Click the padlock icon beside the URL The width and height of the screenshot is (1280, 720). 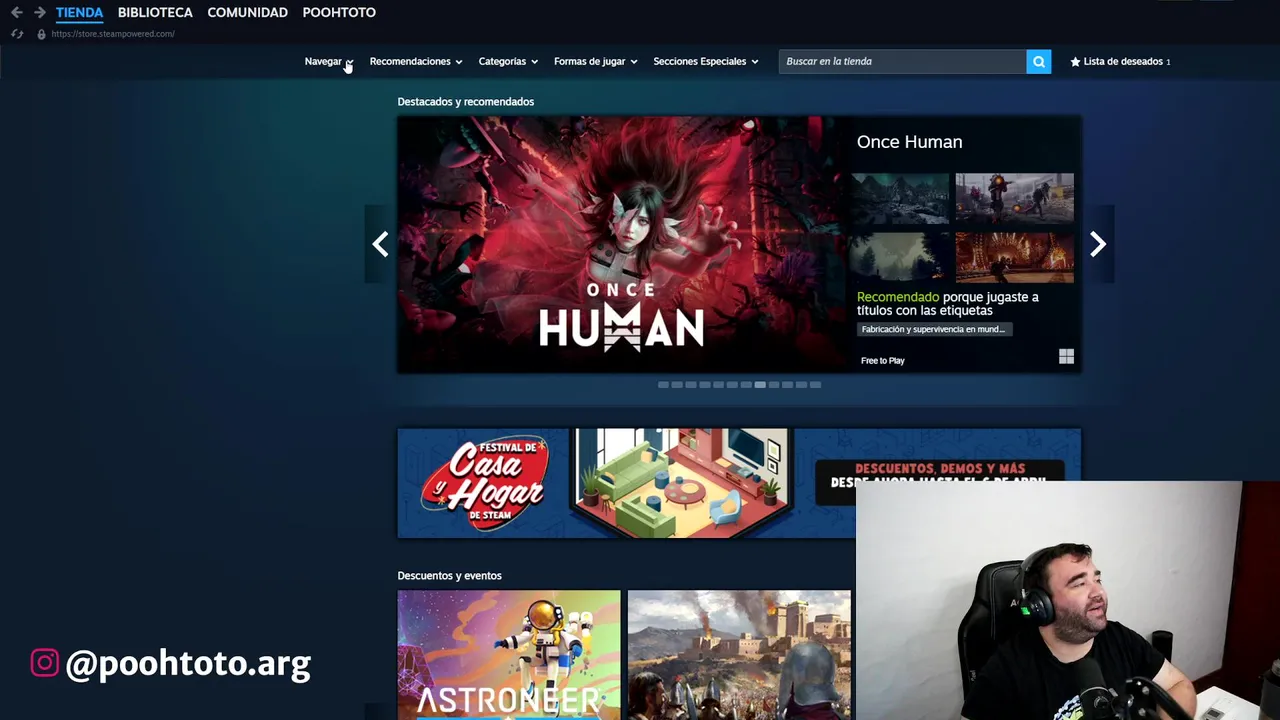click(x=41, y=34)
